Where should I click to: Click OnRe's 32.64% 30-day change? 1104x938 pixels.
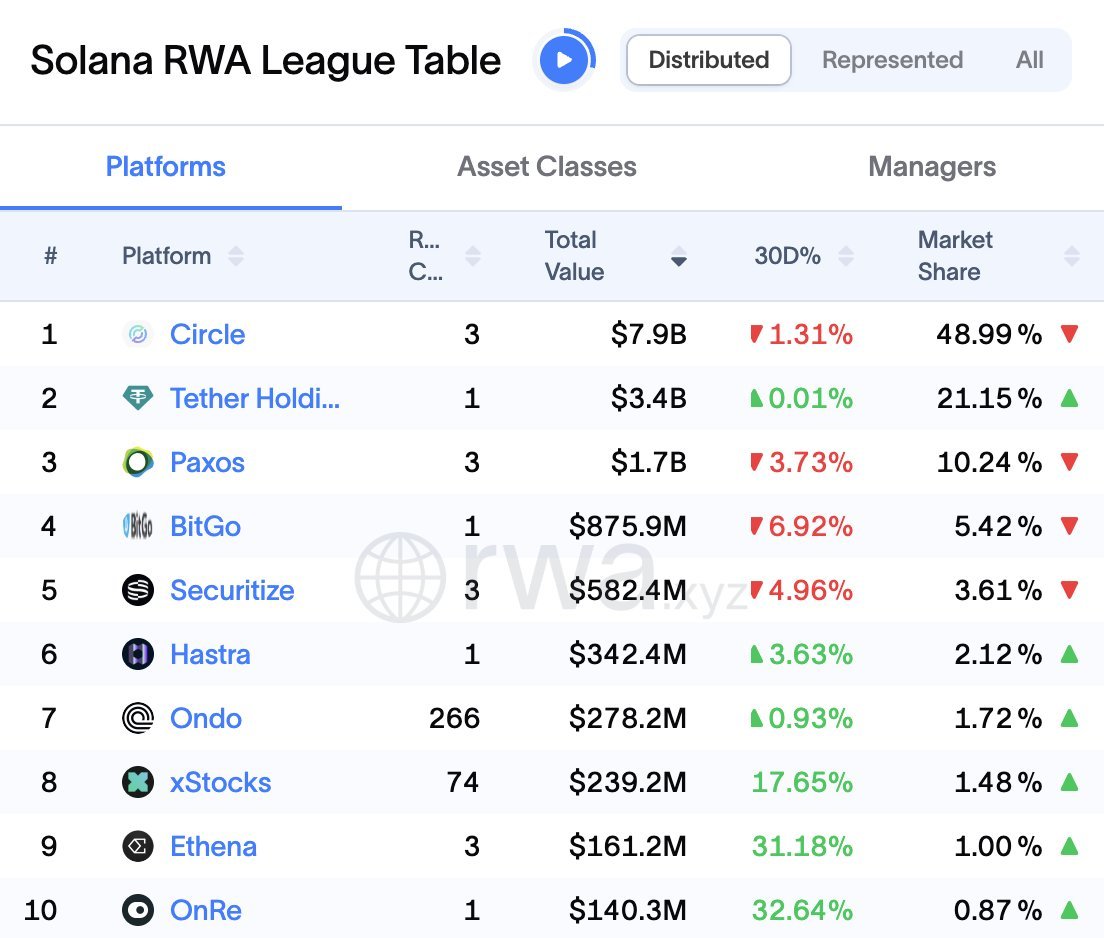[x=802, y=911]
